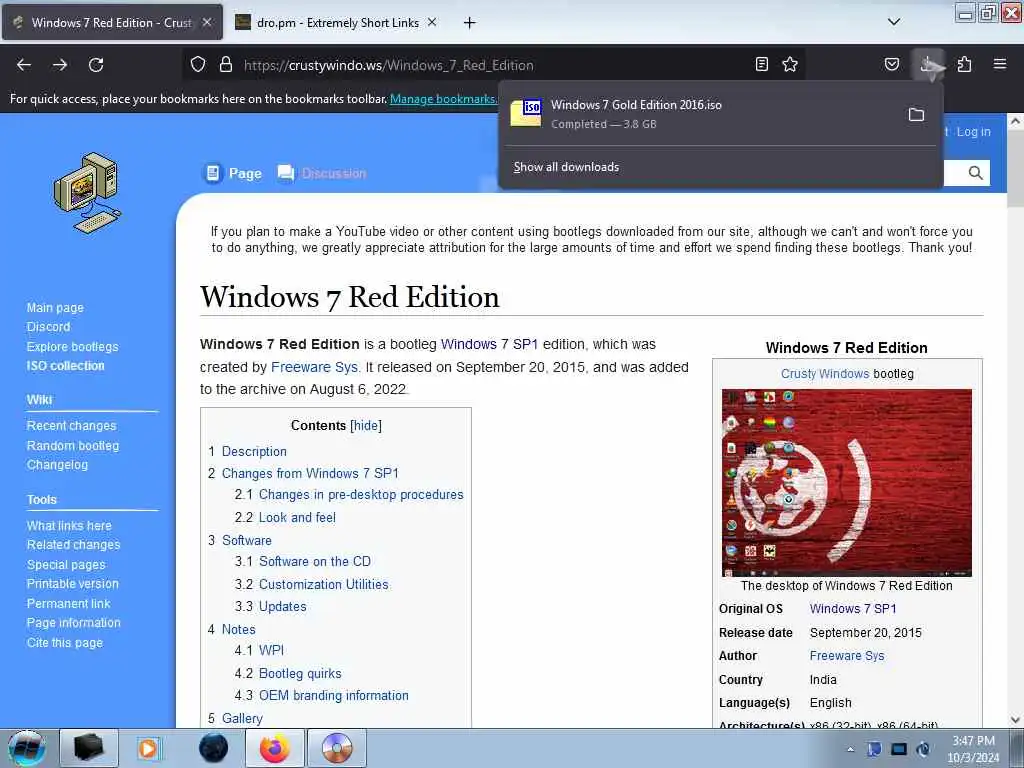
Task: Jump to Bootleg quirks section
Action: 300,673
